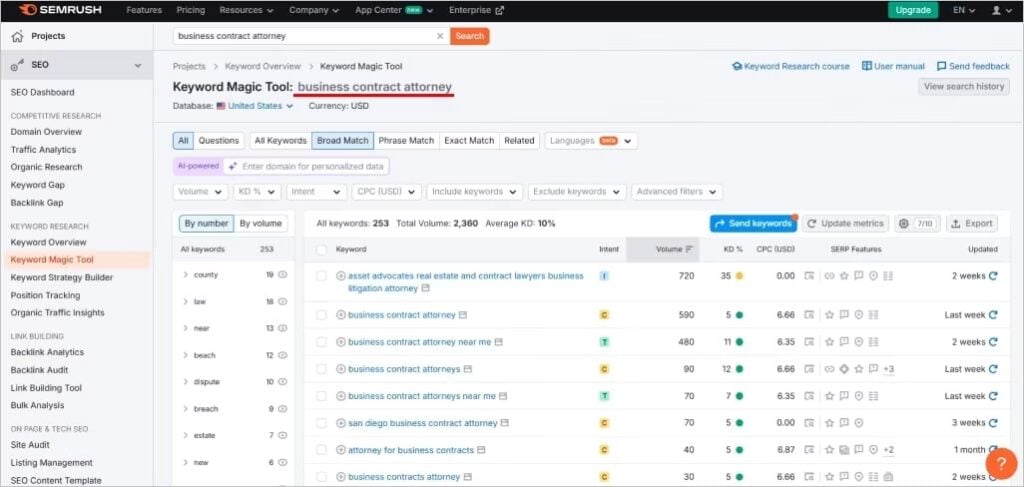Open the Intent filter dropdown
1024x487 pixels.
(x=317, y=192)
